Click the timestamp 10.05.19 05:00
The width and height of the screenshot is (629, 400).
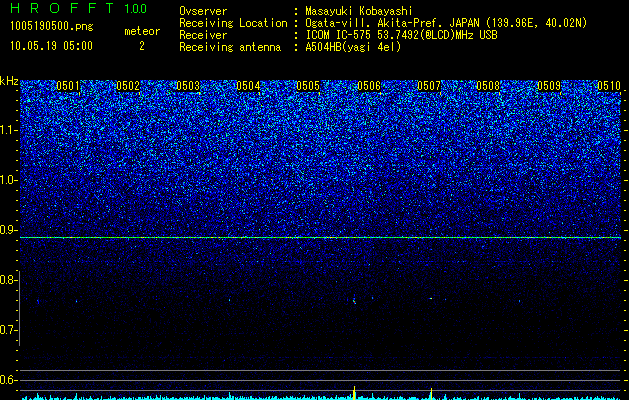coord(51,46)
